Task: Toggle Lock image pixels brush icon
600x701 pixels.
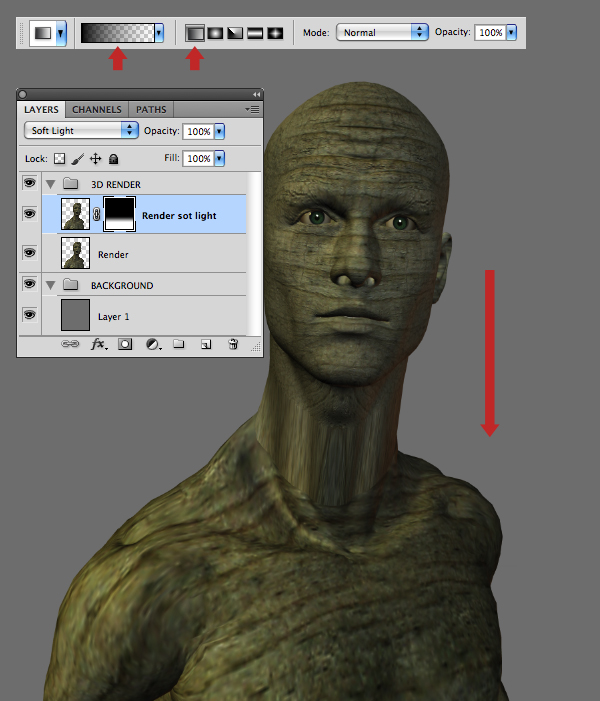Action: click(77, 159)
